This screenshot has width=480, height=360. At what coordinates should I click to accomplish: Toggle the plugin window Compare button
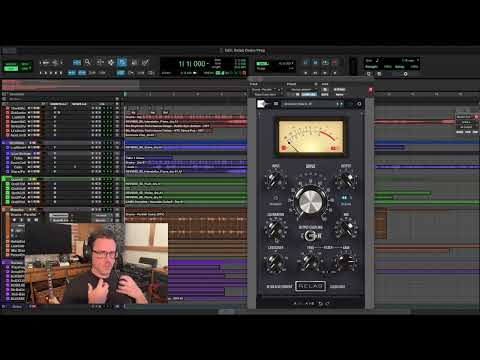tap(309, 95)
